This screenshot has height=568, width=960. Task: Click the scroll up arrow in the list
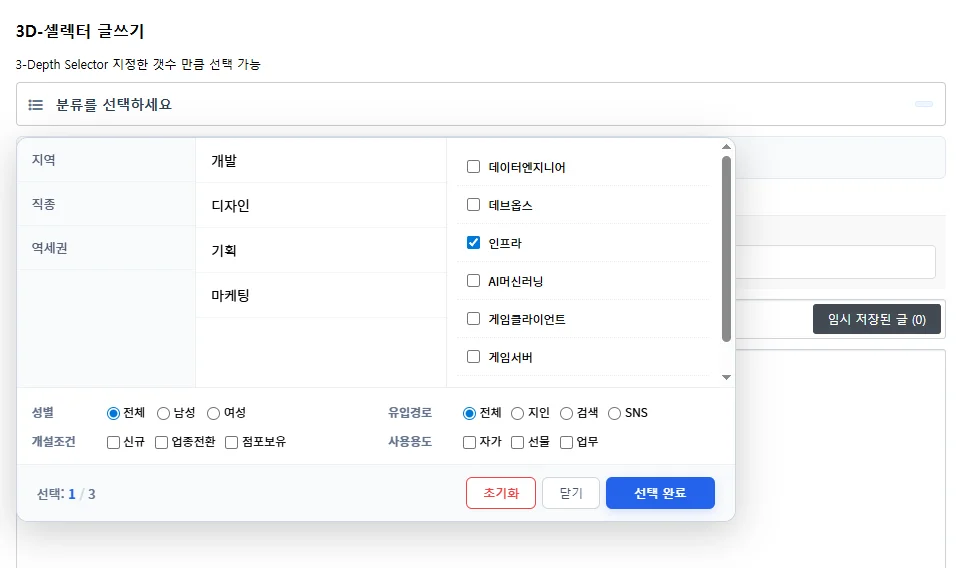tap(726, 147)
